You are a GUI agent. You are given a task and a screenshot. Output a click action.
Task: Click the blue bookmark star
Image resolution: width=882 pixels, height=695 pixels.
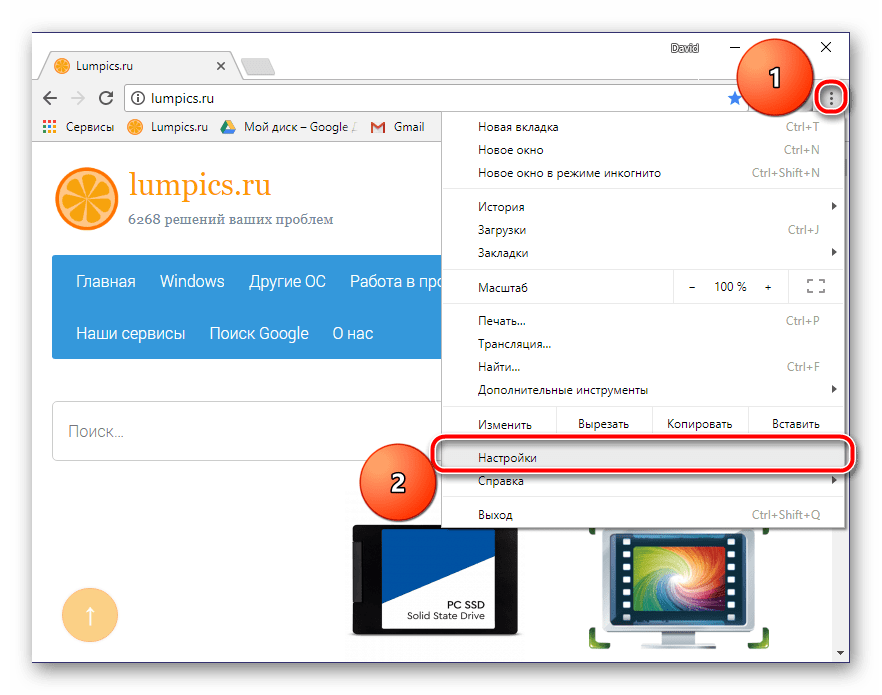pyautogui.click(x=734, y=99)
